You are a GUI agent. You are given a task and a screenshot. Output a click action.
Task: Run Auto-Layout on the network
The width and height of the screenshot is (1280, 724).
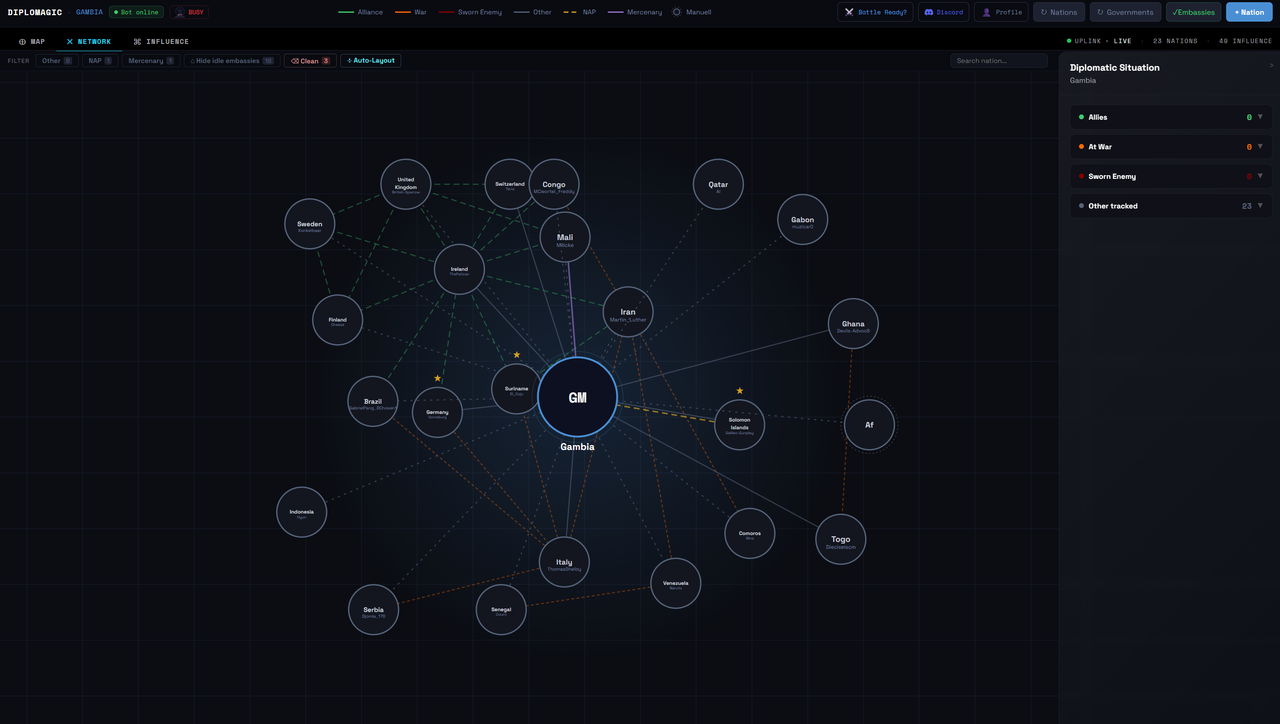point(371,61)
